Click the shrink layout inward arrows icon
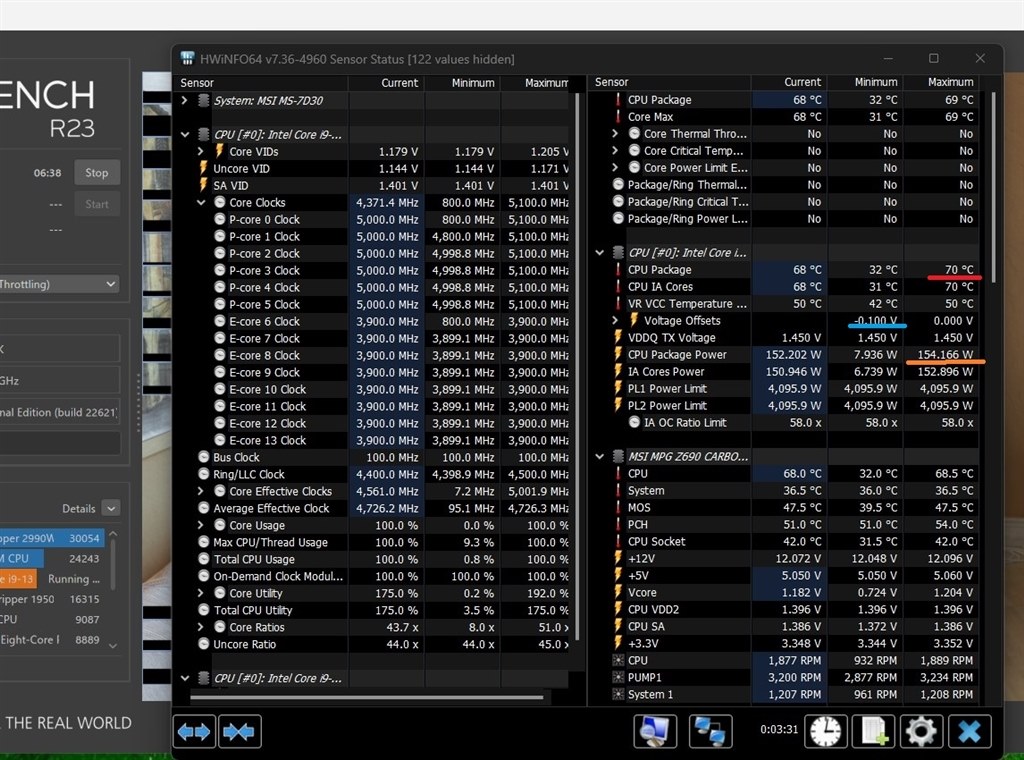Image resolution: width=1024 pixels, height=760 pixels. point(240,731)
